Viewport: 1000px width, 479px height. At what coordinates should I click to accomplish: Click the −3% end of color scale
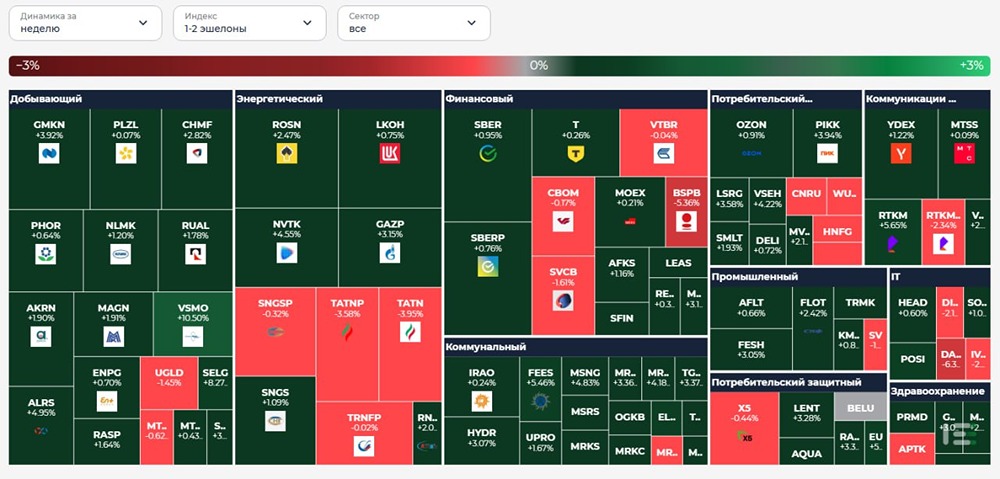27,65
